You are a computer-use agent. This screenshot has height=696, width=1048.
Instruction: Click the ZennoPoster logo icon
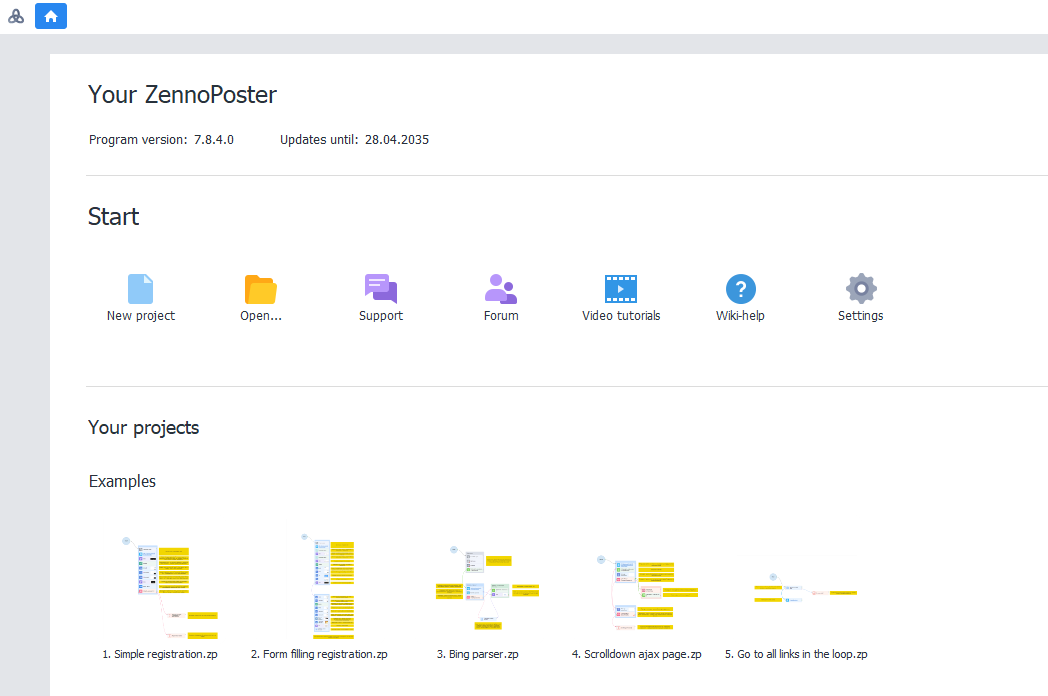pyautogui.click(x=16, y=16)
